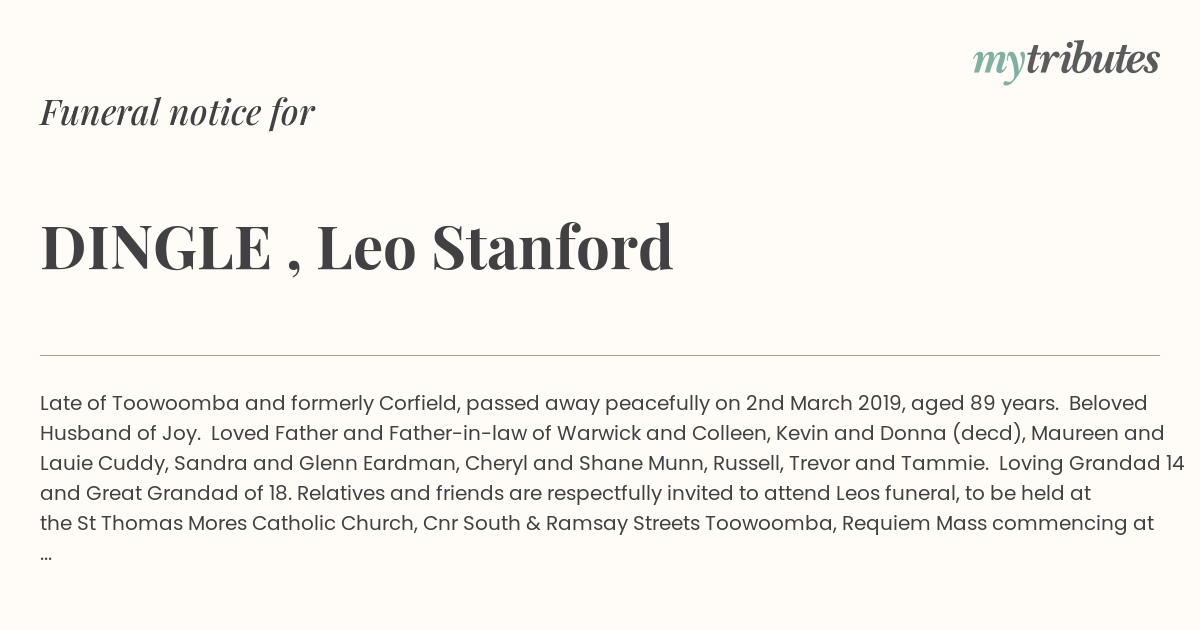
Task: Click 'Late of Toowoomba' at paragraph start
Action: click(140, 403)
